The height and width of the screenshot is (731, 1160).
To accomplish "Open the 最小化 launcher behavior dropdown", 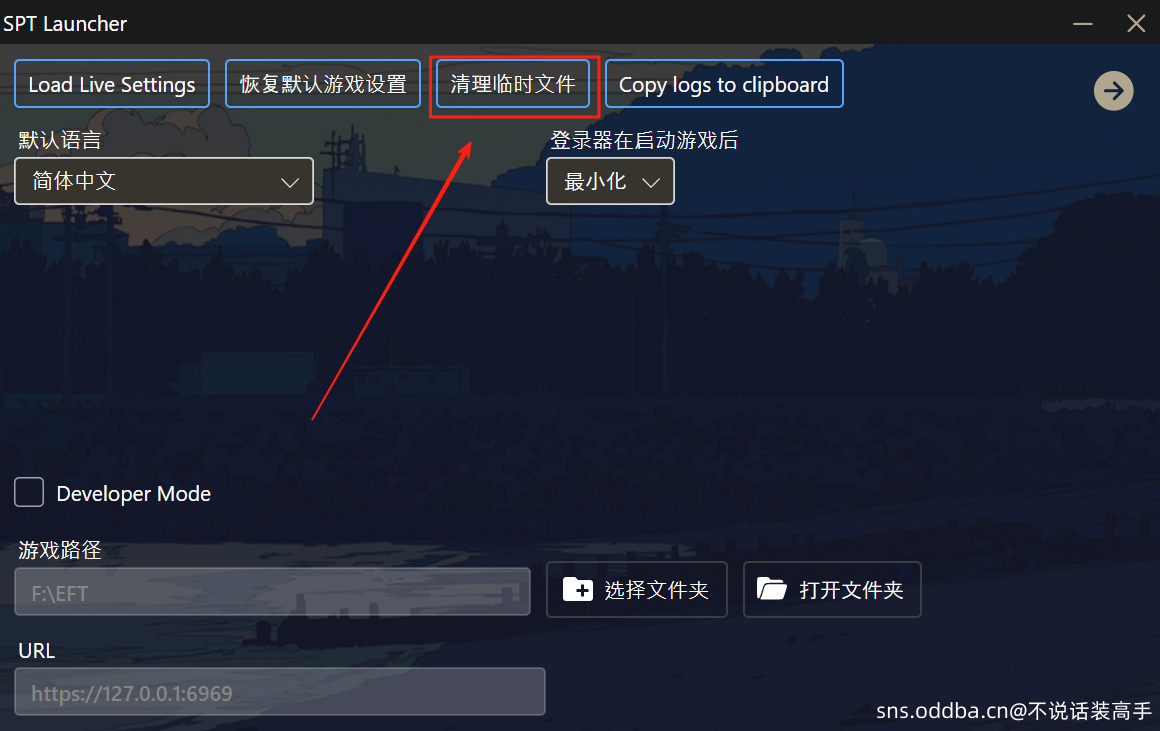I will click(x=610, y=181).
